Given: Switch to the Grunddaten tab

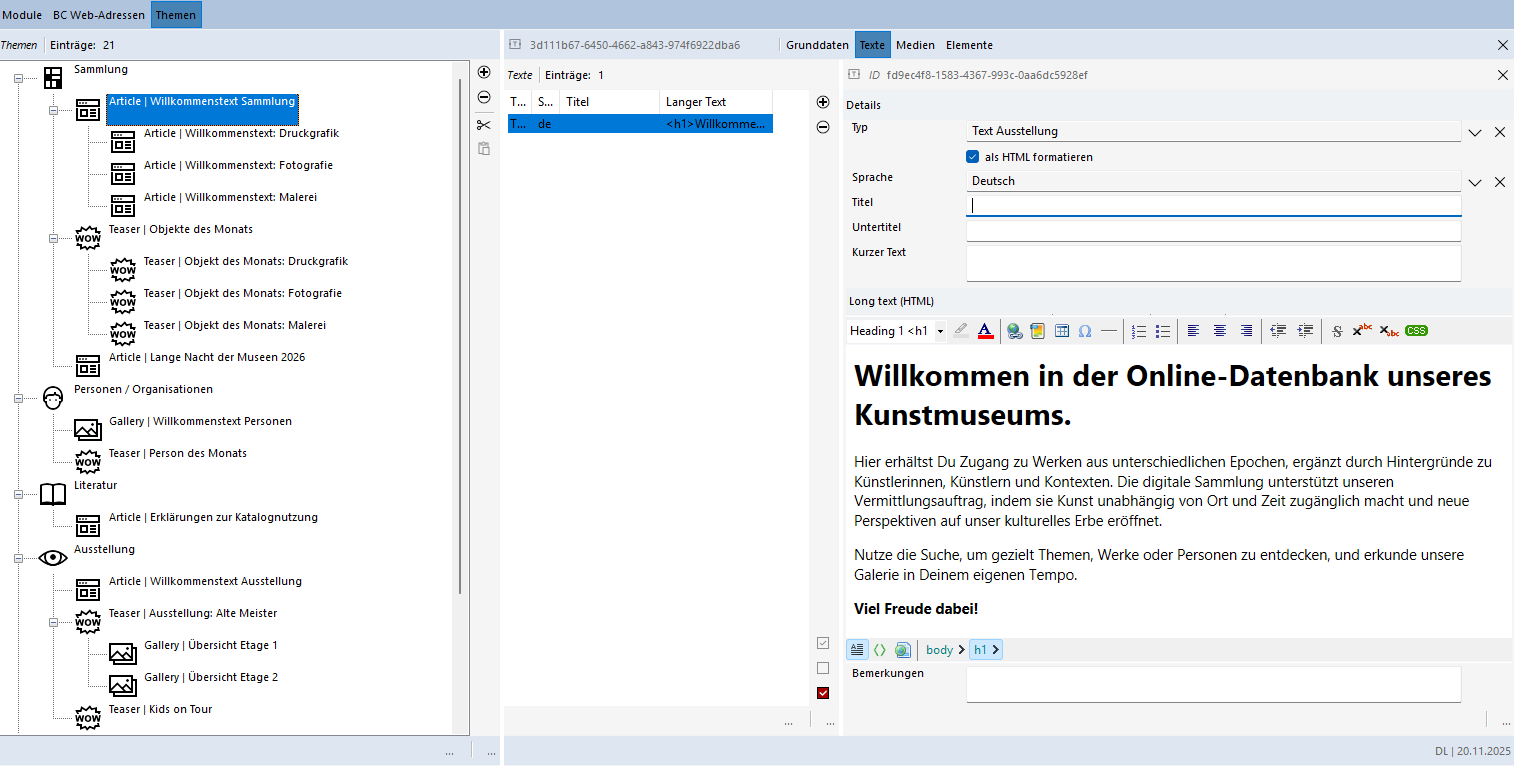Looking at the screenshot, I should pos(817,45).
